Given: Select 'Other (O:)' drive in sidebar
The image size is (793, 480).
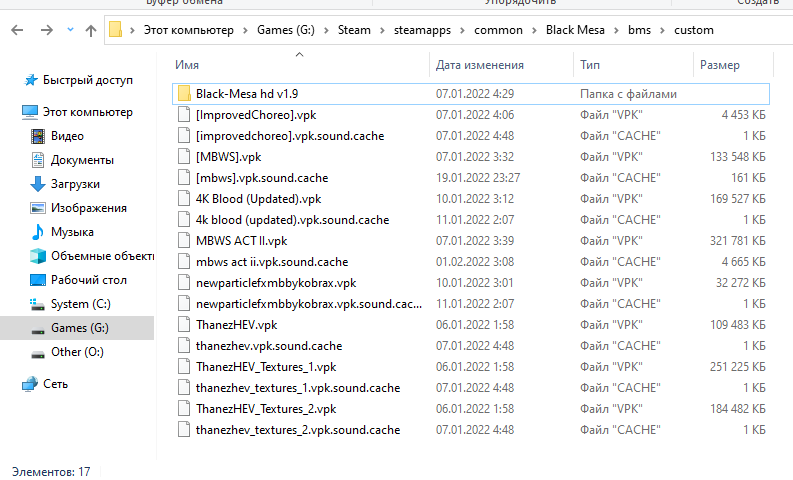Looking at the screenshot, I should pos(77,352).
